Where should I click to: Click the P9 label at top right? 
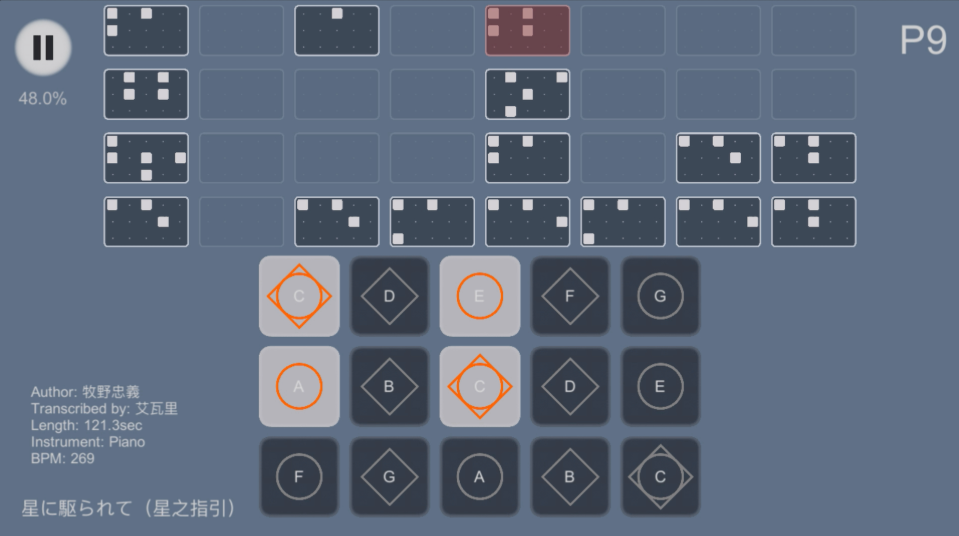(923, 41)
